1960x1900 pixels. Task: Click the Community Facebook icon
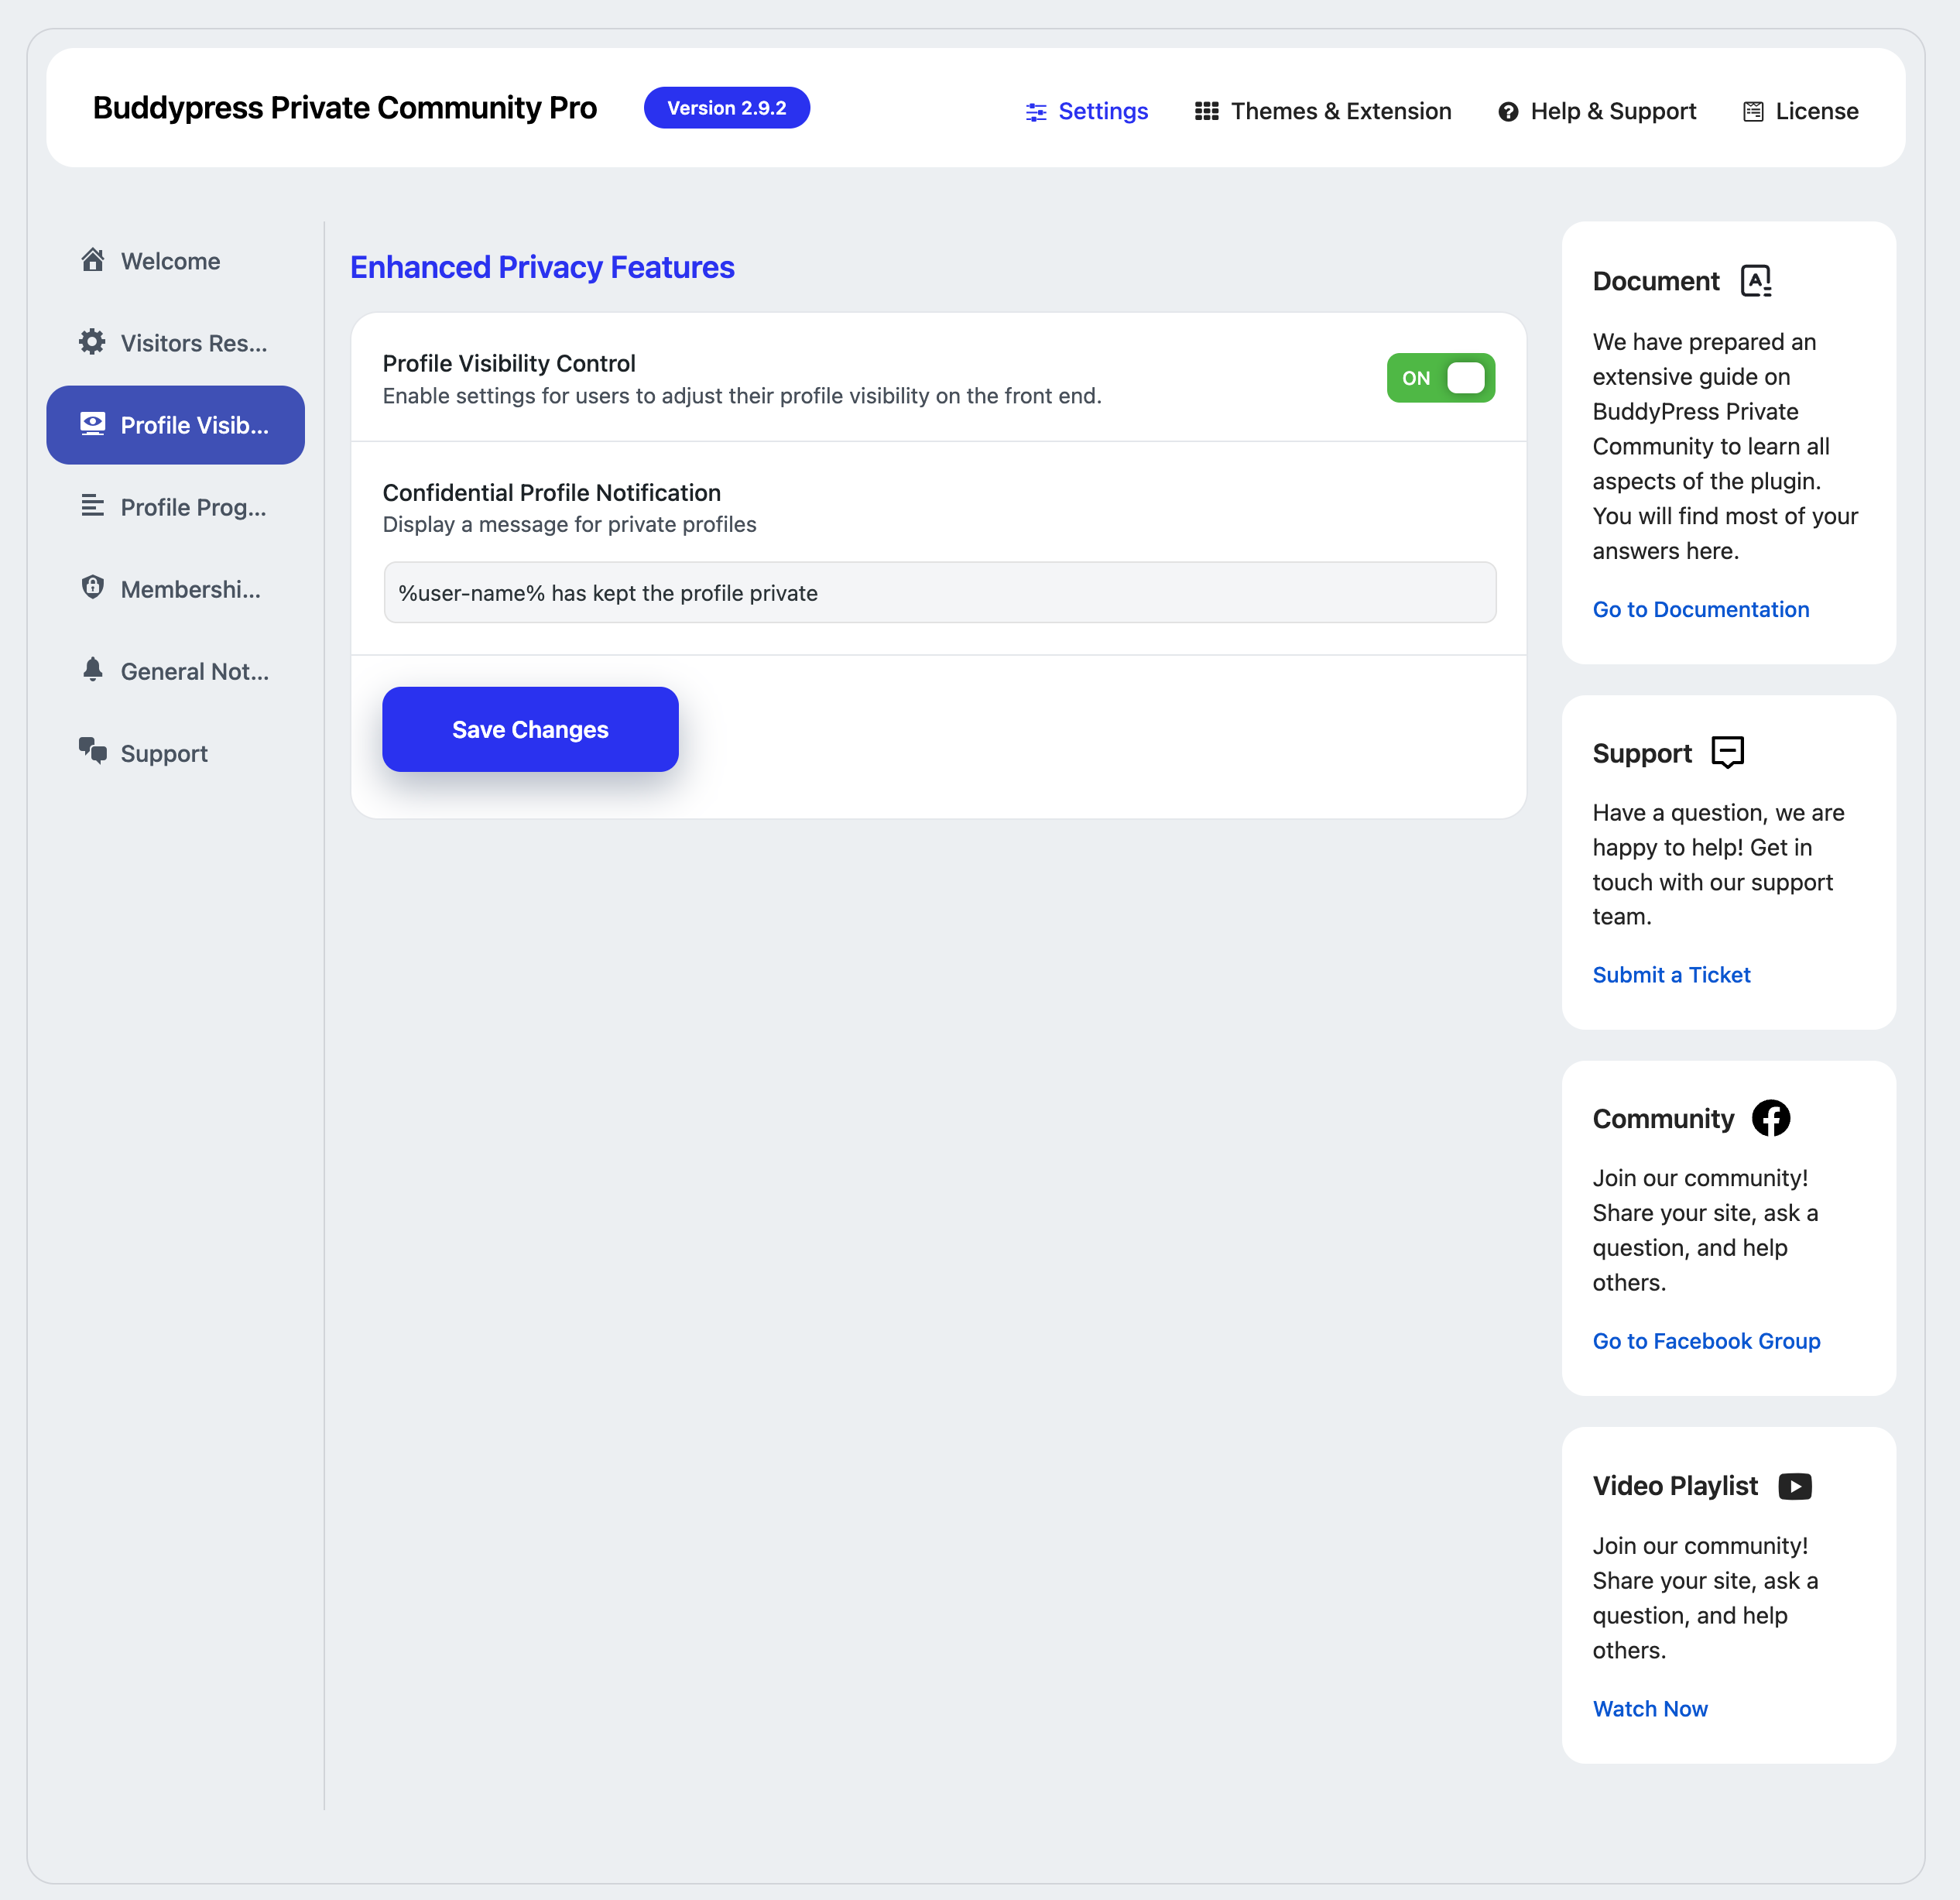(1771, 1118)
